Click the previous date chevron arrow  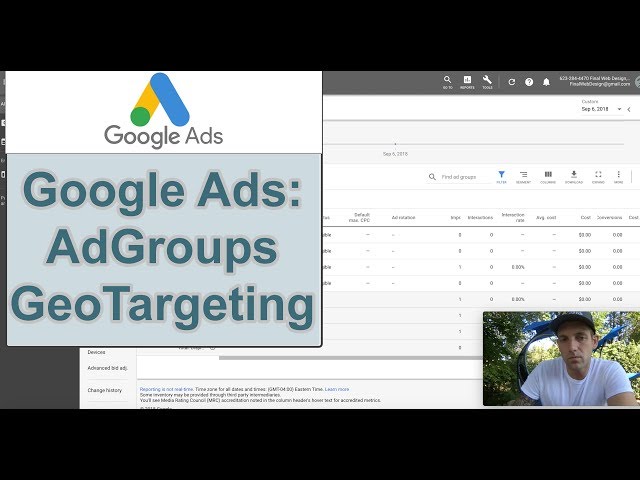click(x=629, y=109)
